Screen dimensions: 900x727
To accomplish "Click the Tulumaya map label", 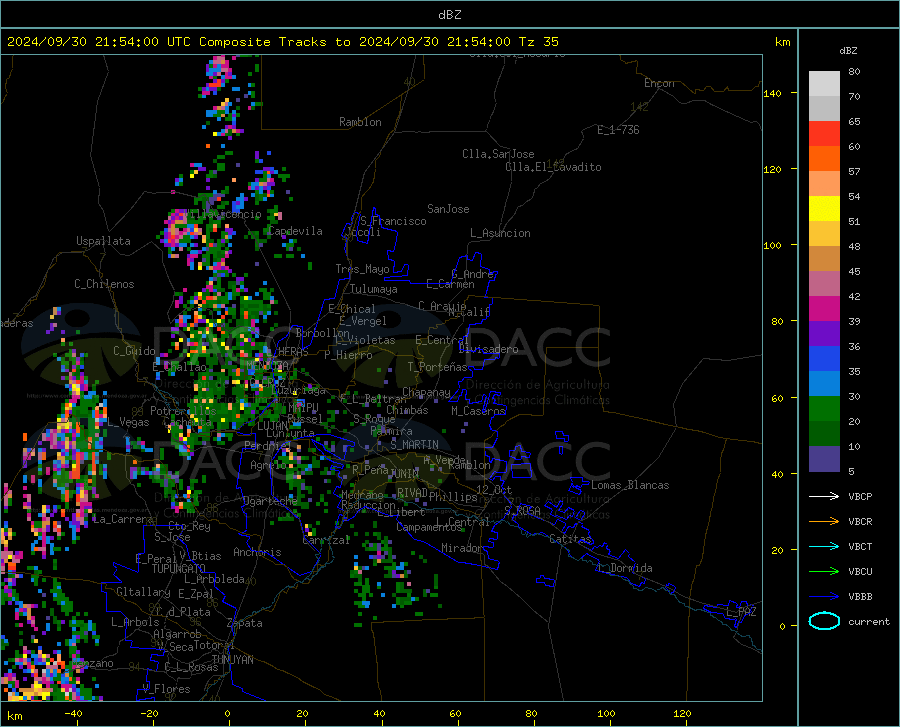I will coord(374,289).
